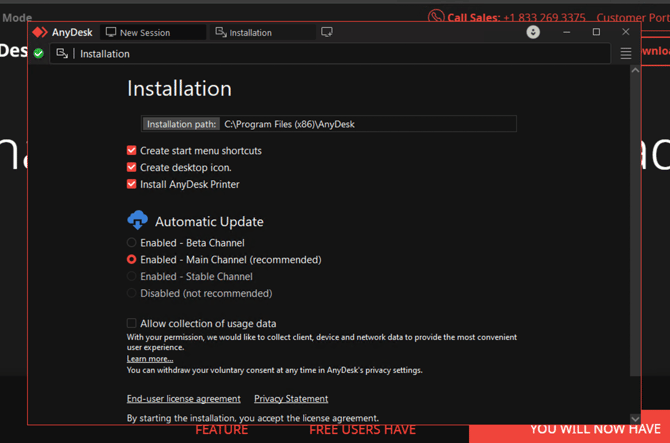Screen dimensions: 670x443
Task: Enable Allow collection of usage data
Action: [x=132, y=323]
